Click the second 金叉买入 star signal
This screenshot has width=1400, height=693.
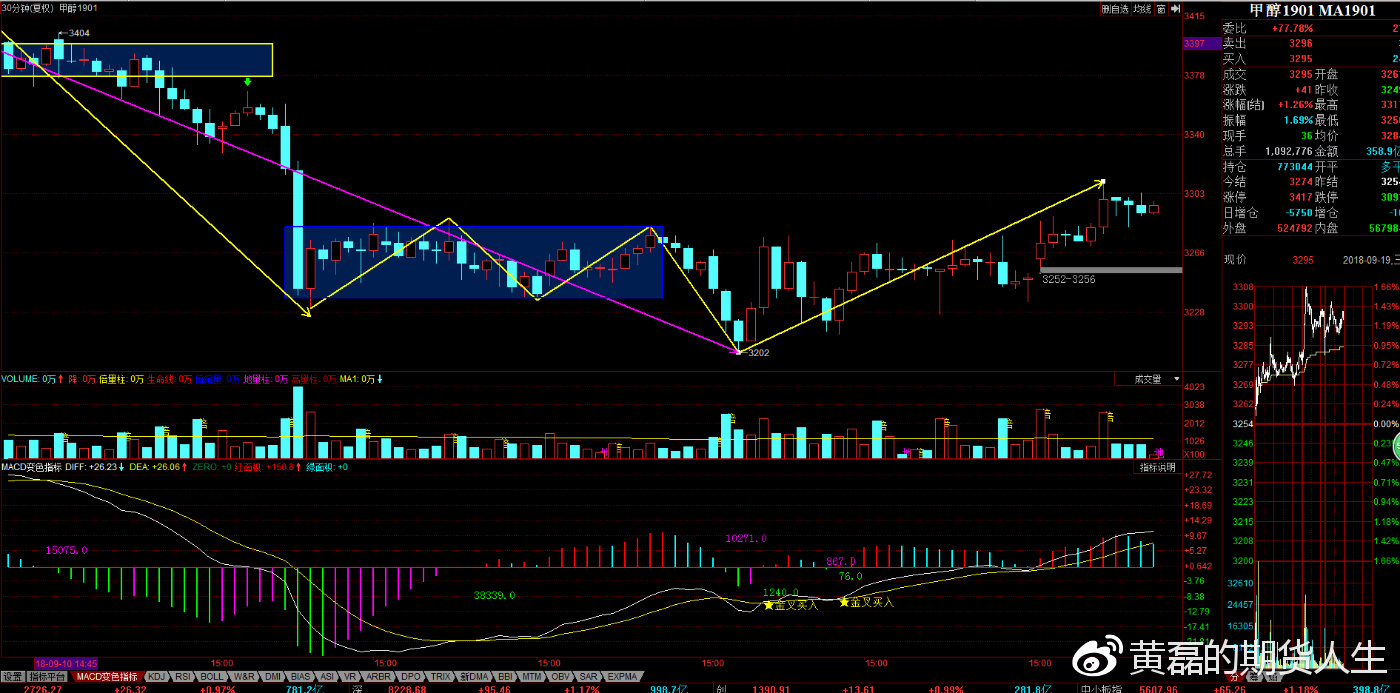867,602
